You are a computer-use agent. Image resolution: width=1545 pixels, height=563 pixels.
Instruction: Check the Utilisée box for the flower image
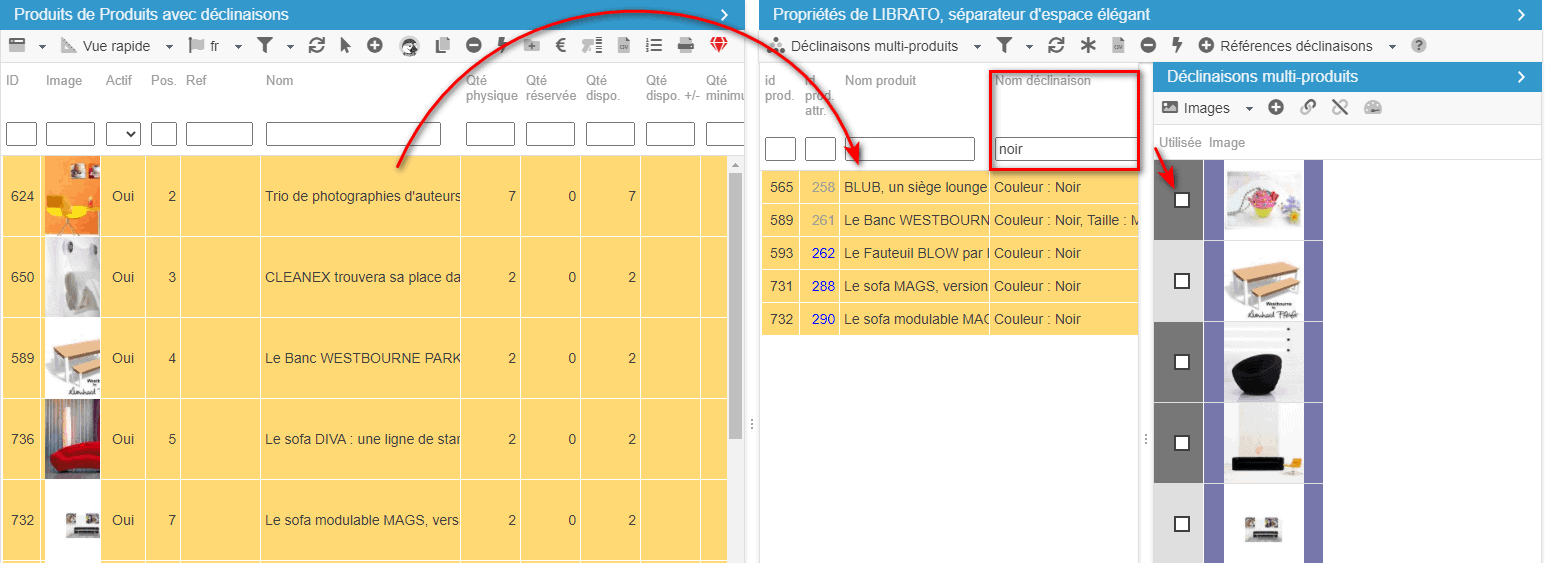point(1182,200)
